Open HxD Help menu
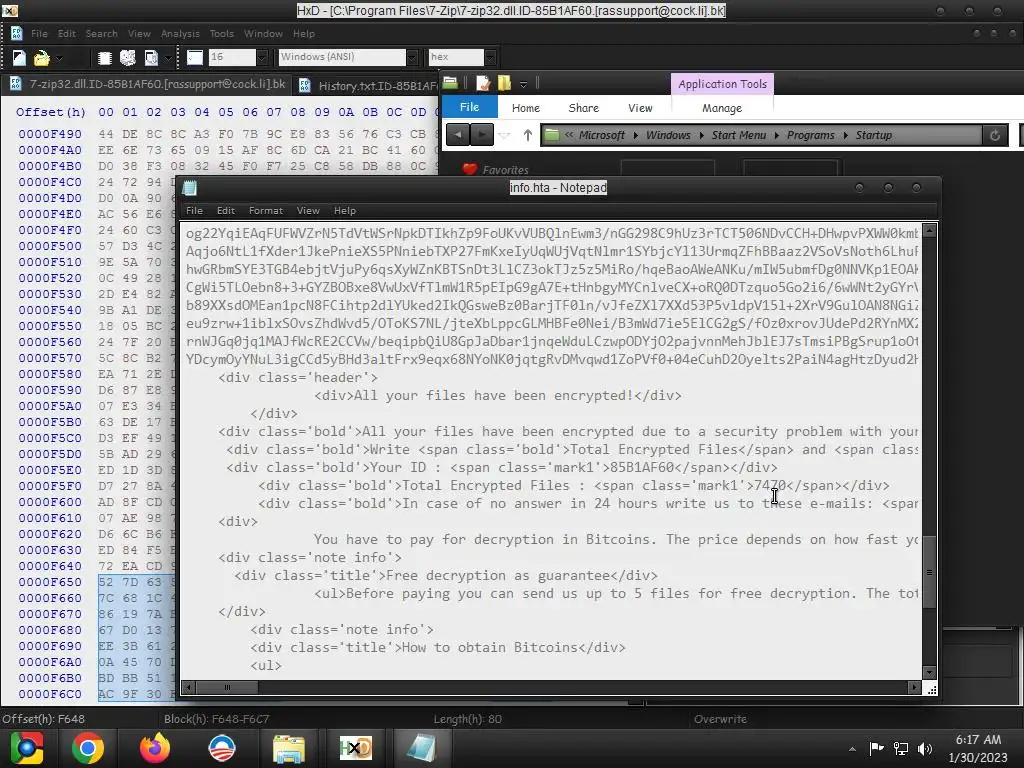Image resolution: width=1024 pixels, height=768 pixels. pos(304,33)
